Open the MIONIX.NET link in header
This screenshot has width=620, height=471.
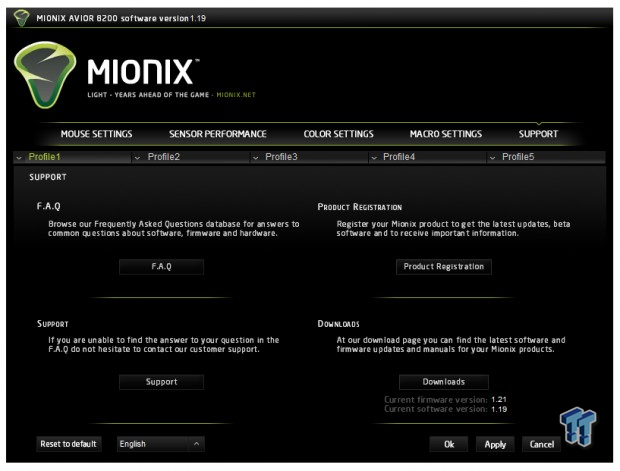(236, 95)
